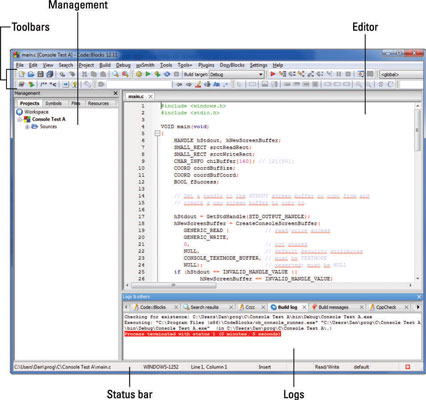Click the Save all files icon

(50, 74)
